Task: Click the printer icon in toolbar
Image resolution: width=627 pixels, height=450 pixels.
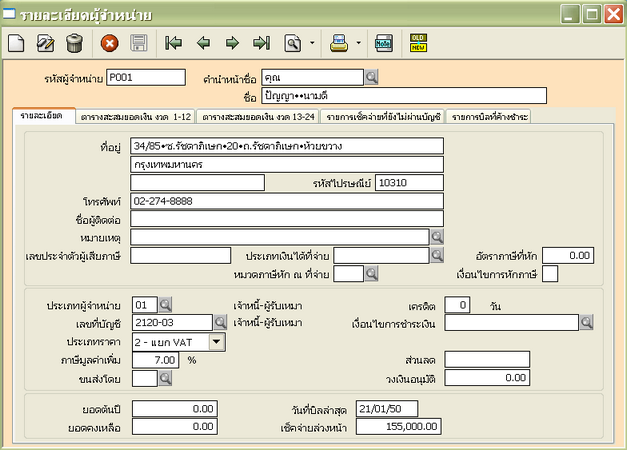Action: (339, 43)
